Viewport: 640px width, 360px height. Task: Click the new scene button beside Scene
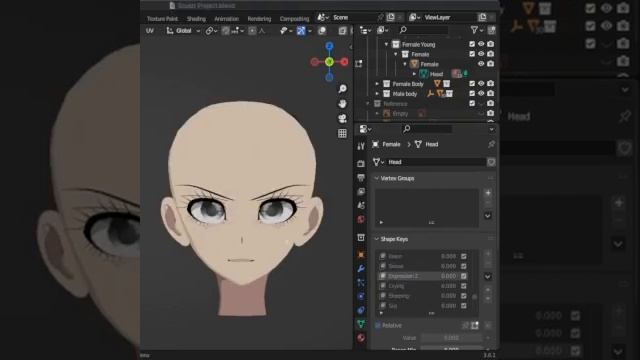[x=391, y=17]
